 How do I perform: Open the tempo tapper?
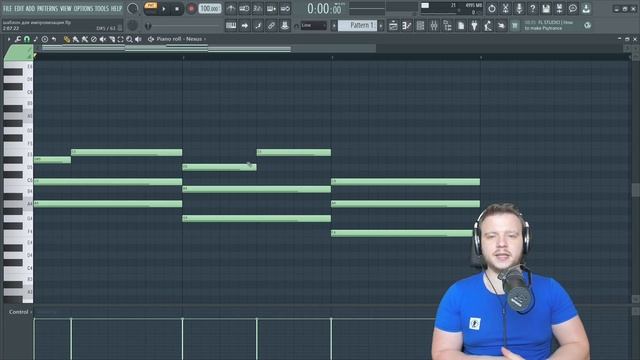pos(488,26)
